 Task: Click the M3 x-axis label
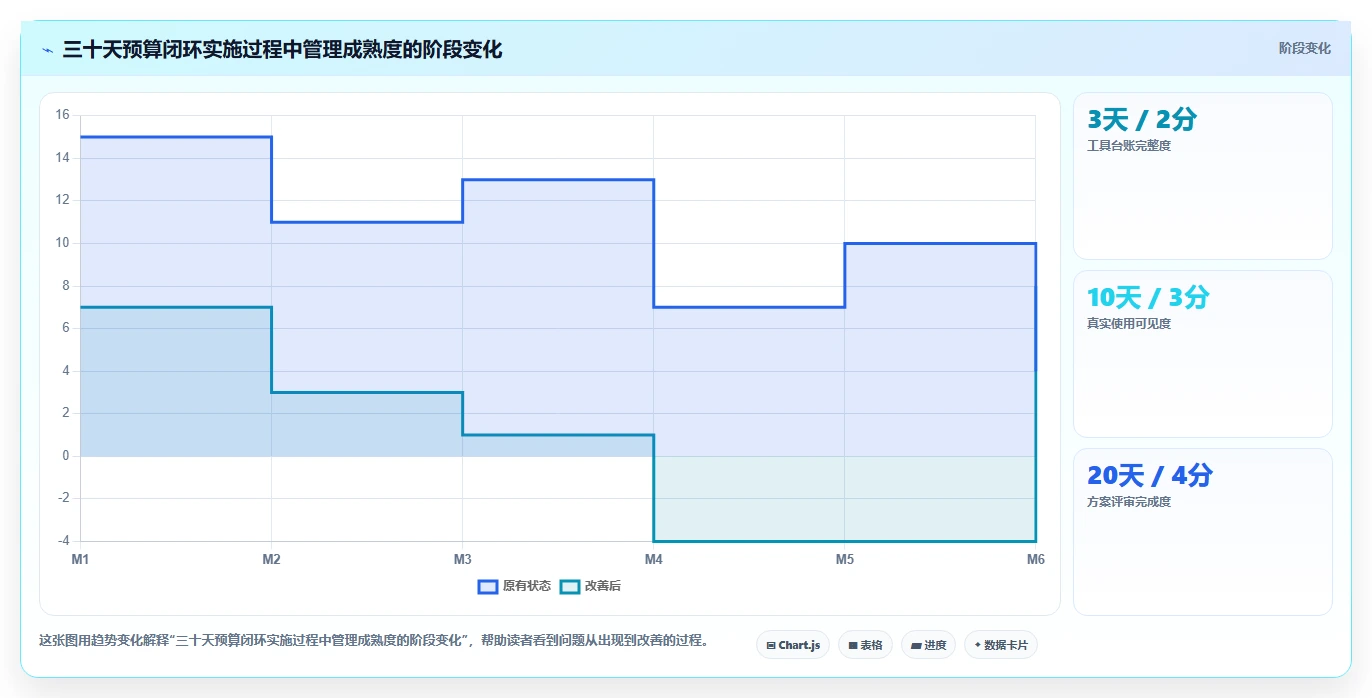pyautogui.click(x=462, y=559)
